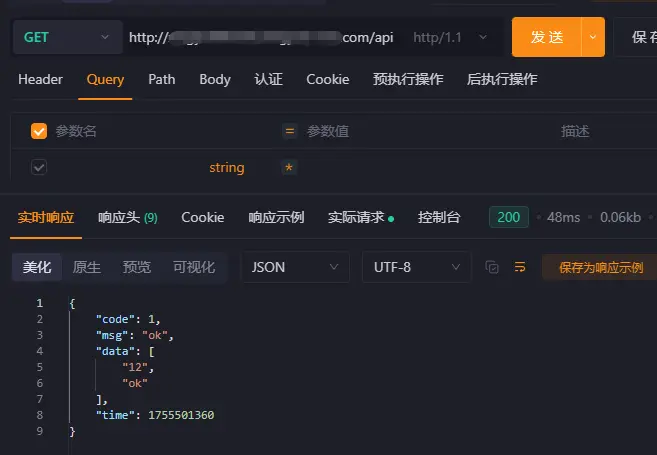Image resolution: width=657 pixels, height=455 pixels.
Task: Switch to the Body tab
Action: 215,79
